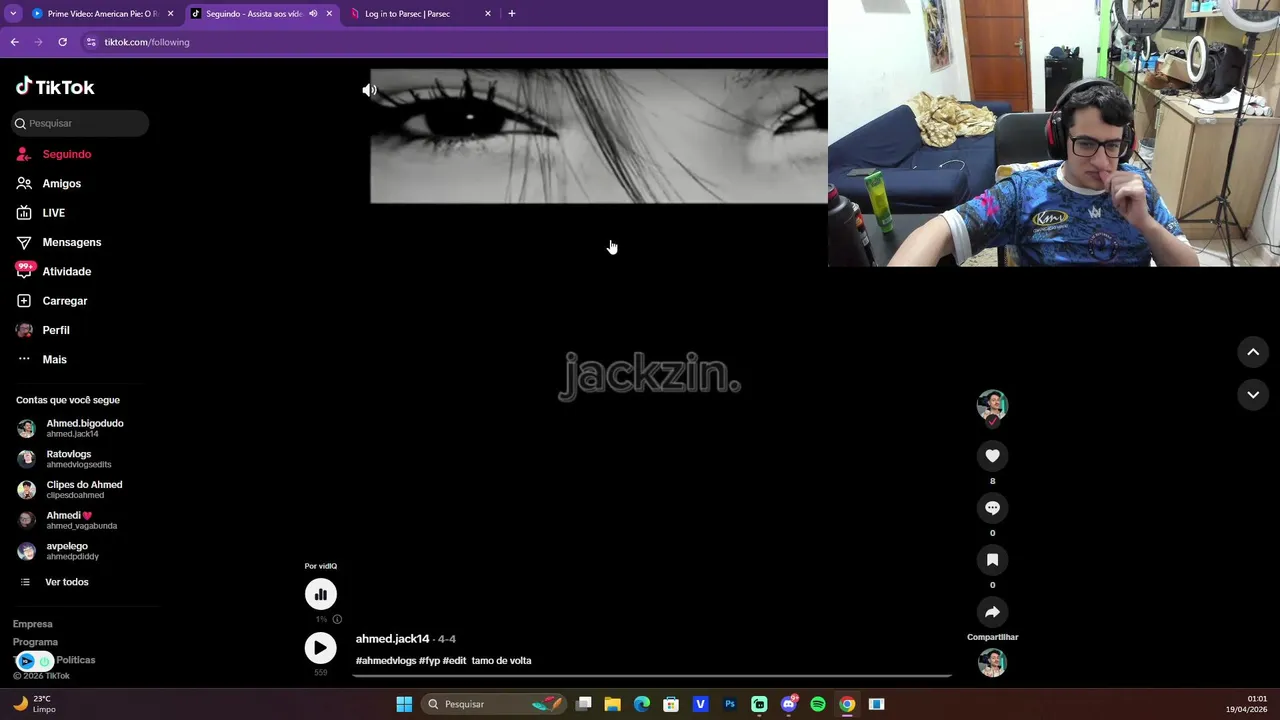Open ahmed.jack14 username on video

click(x=392, y=639)
